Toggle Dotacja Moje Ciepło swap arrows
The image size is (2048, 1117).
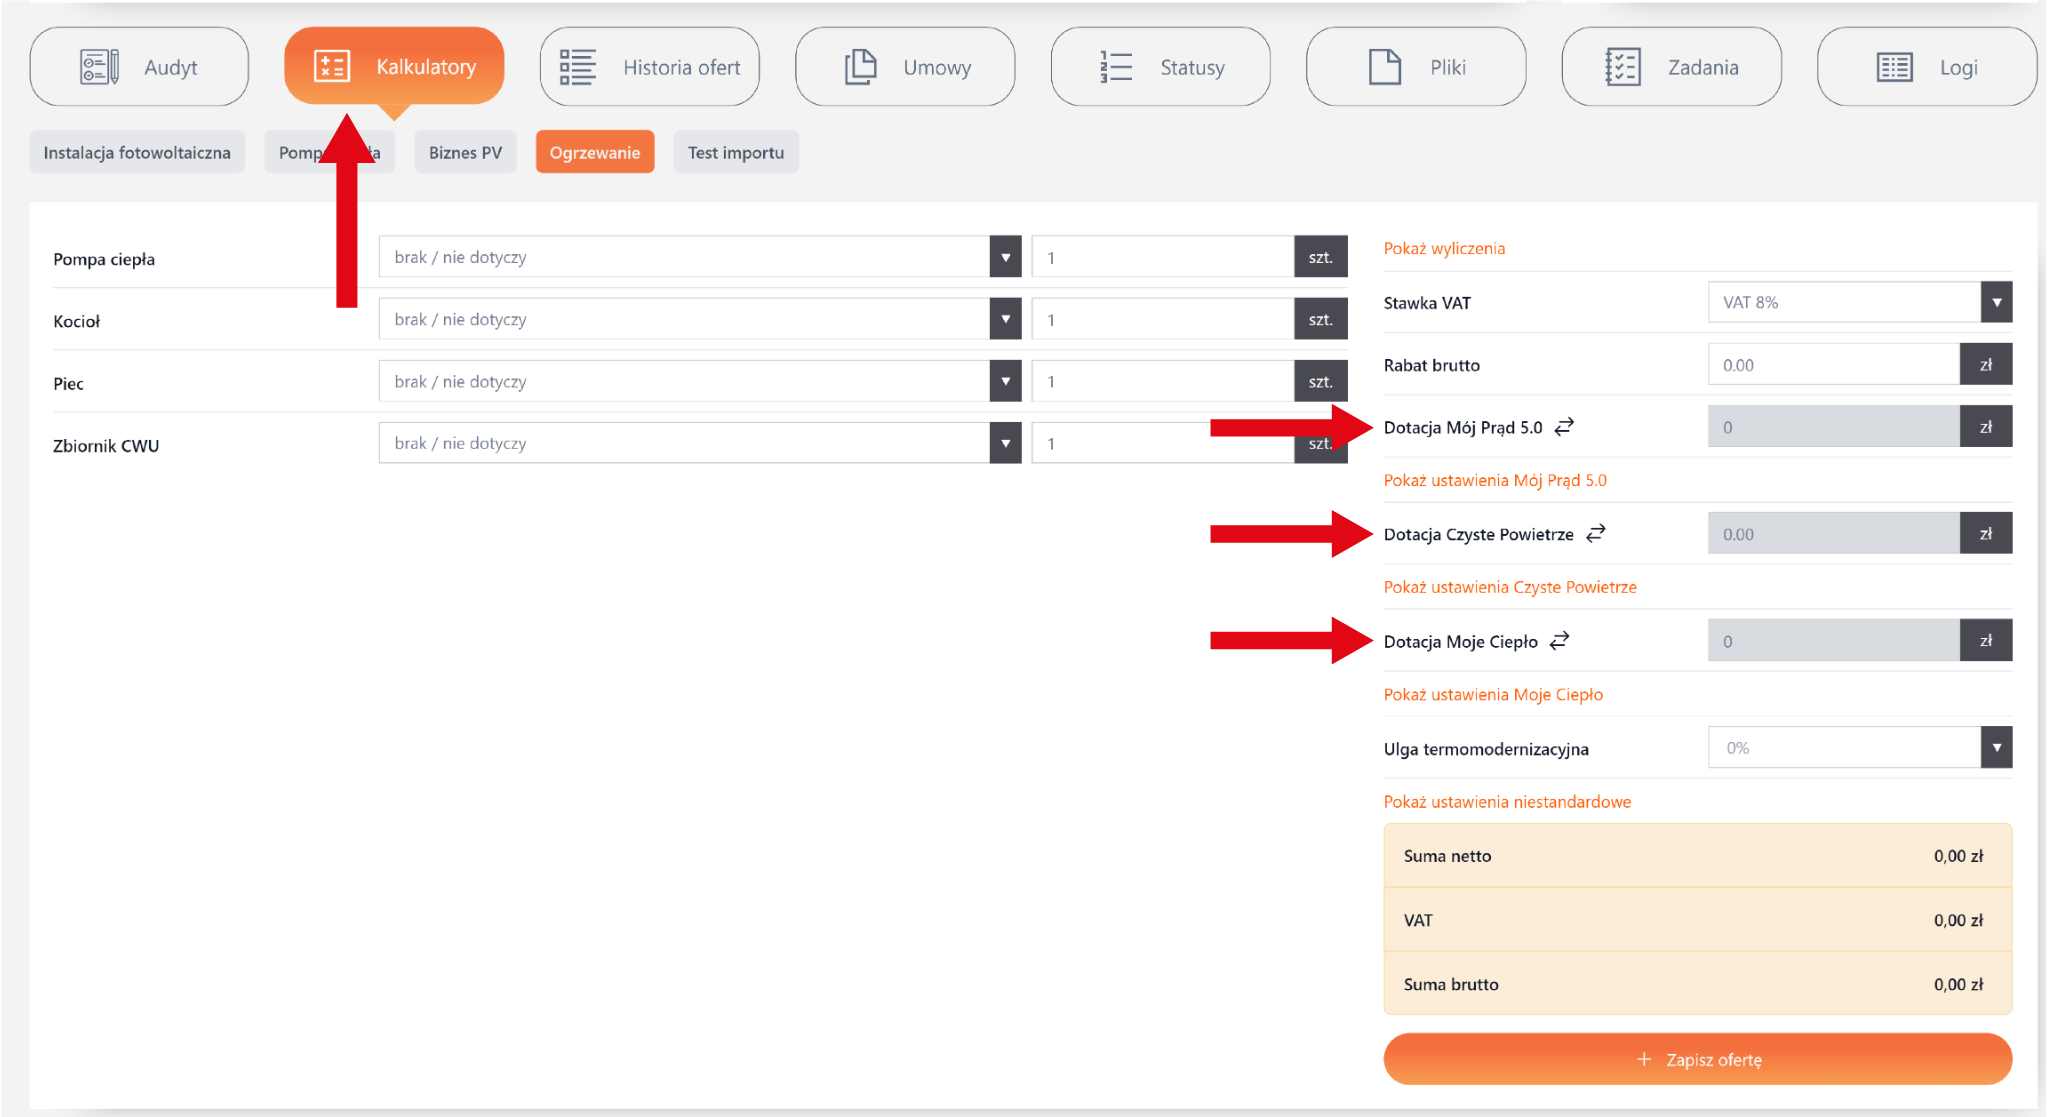pyautogui.click(x=1559, y=640)
